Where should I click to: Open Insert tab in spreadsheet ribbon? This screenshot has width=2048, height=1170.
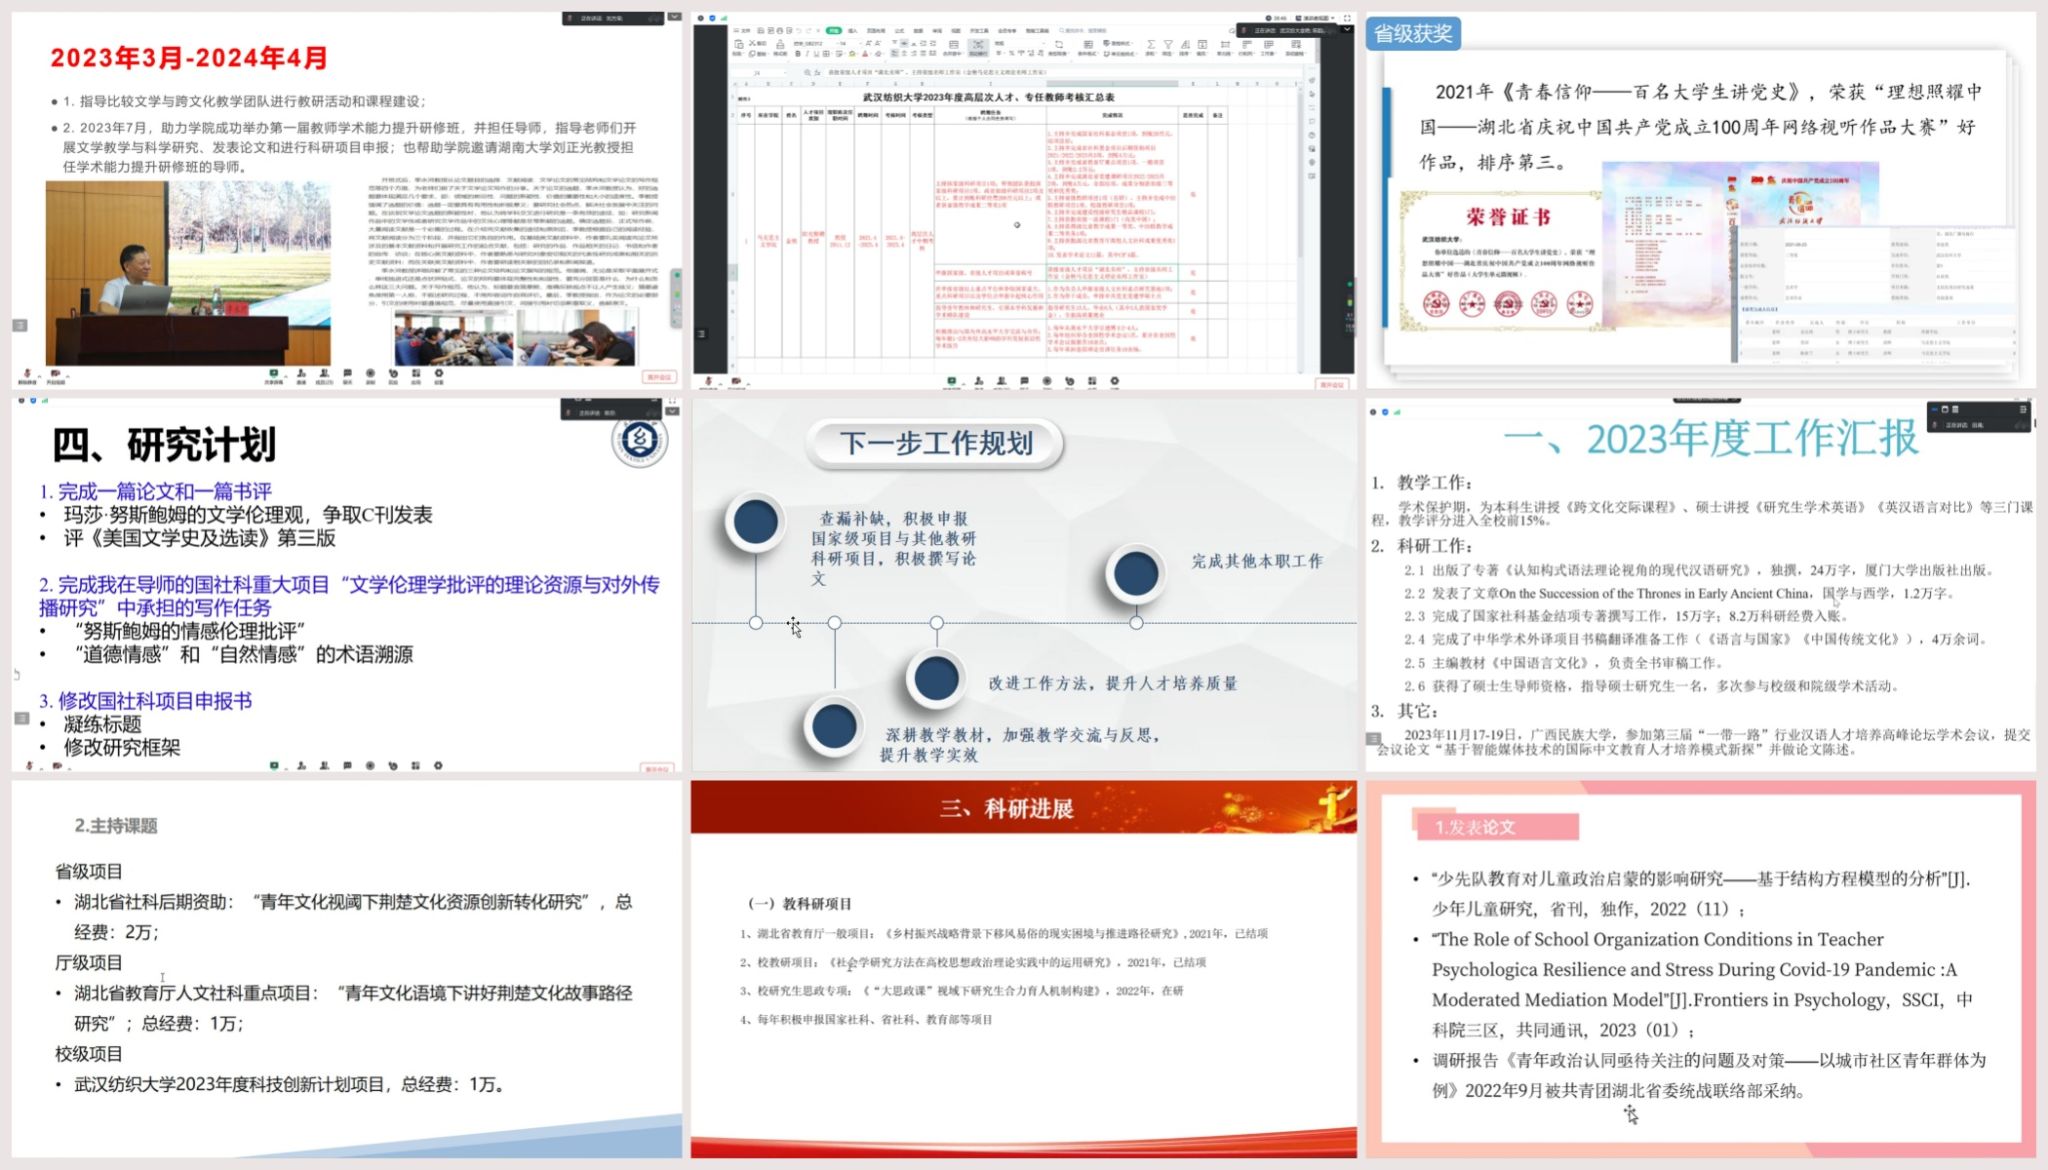click(x=853, y=31)
